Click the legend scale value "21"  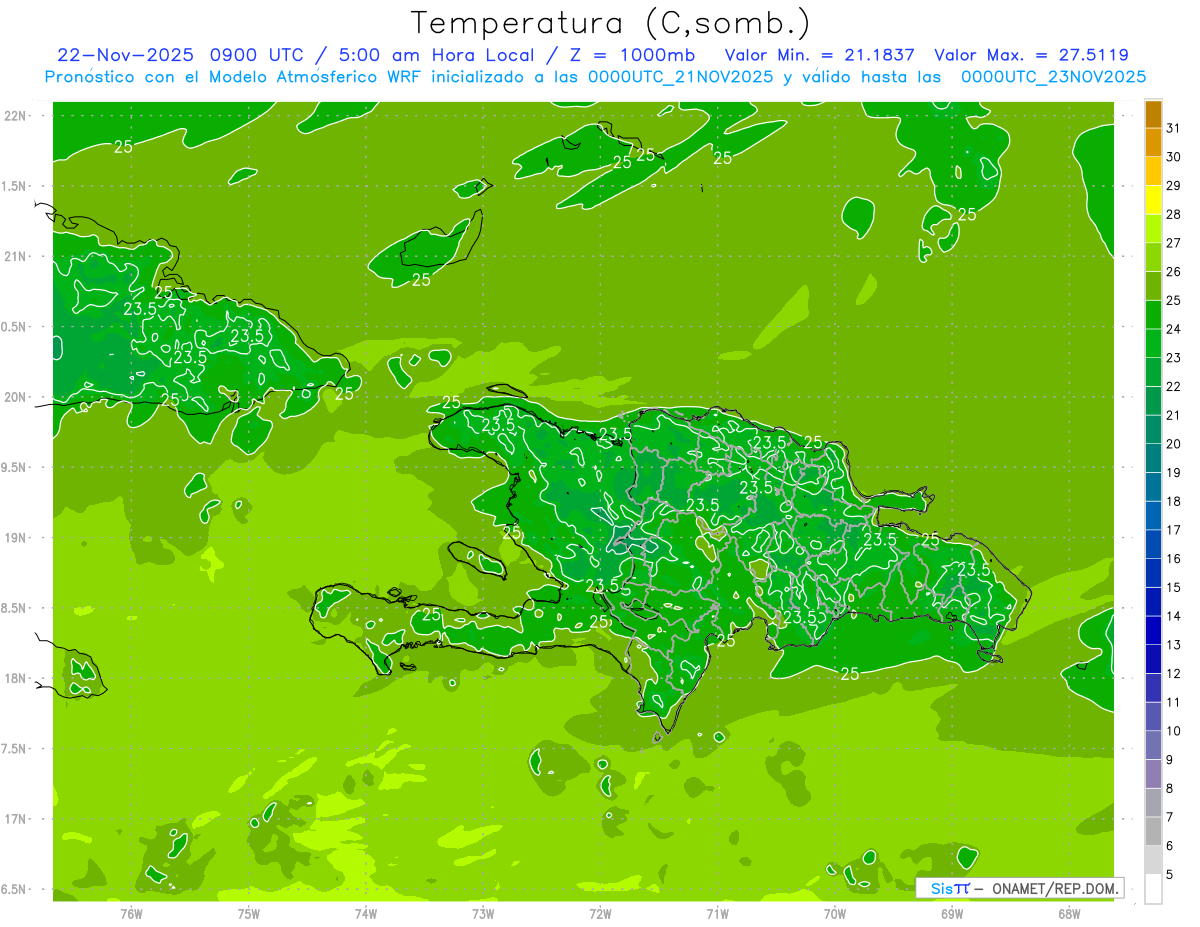1174,415
